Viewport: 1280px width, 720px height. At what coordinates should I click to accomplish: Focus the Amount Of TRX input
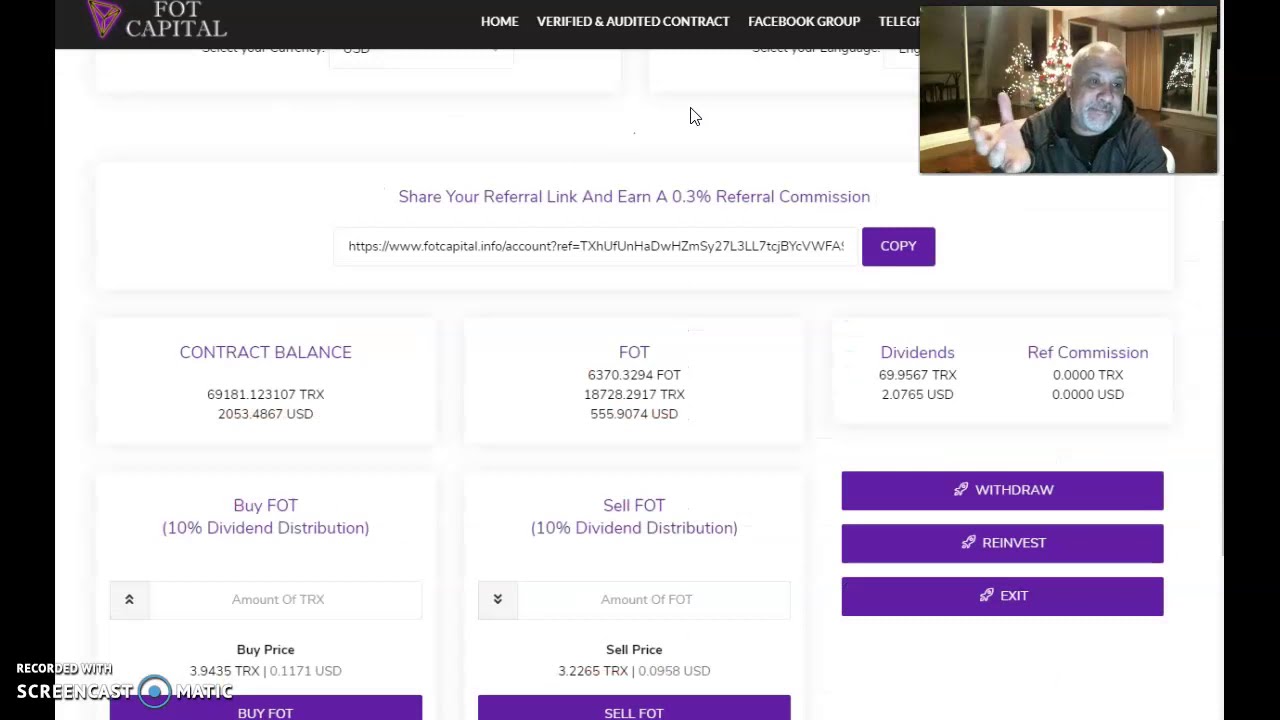pyautogui.click(x=285, y=599)
